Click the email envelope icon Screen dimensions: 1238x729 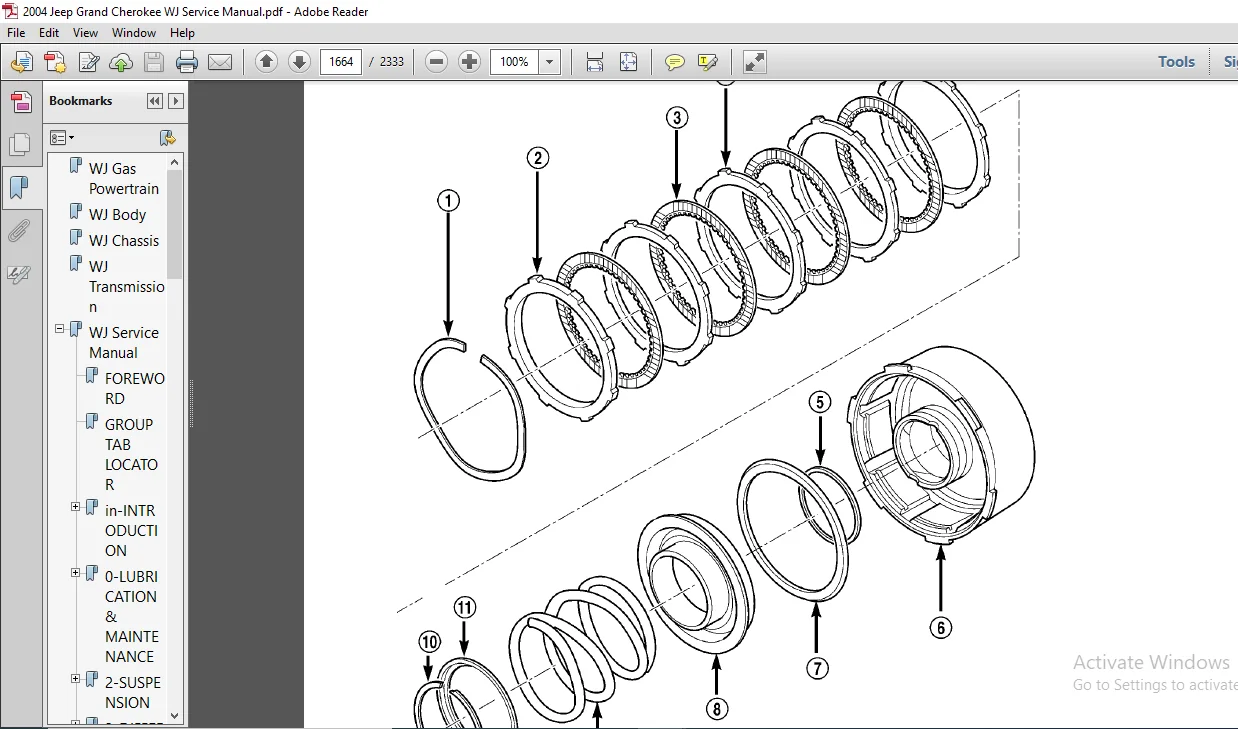pyautogui.click(x=220, y=62)
